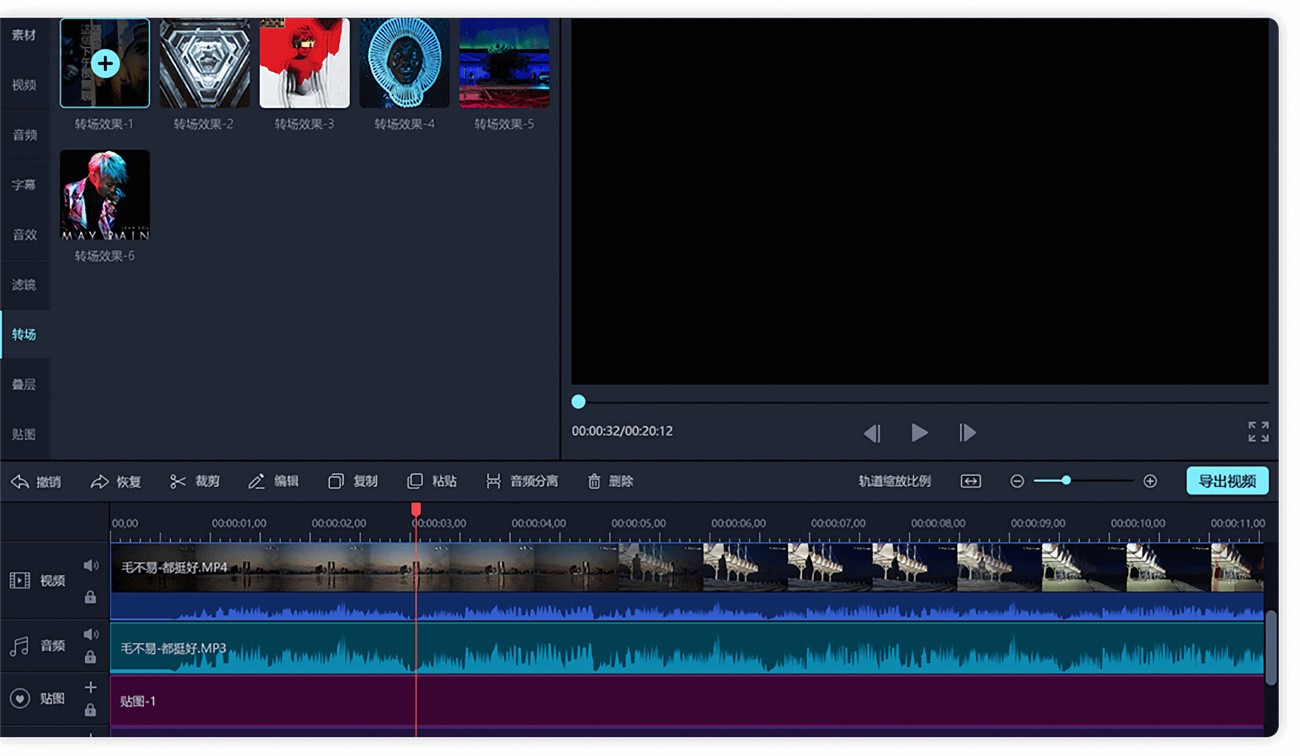Click the undo (撤销) arrow icon
The width and height of the screenshot is (1300, 756).
pos(20,482)
